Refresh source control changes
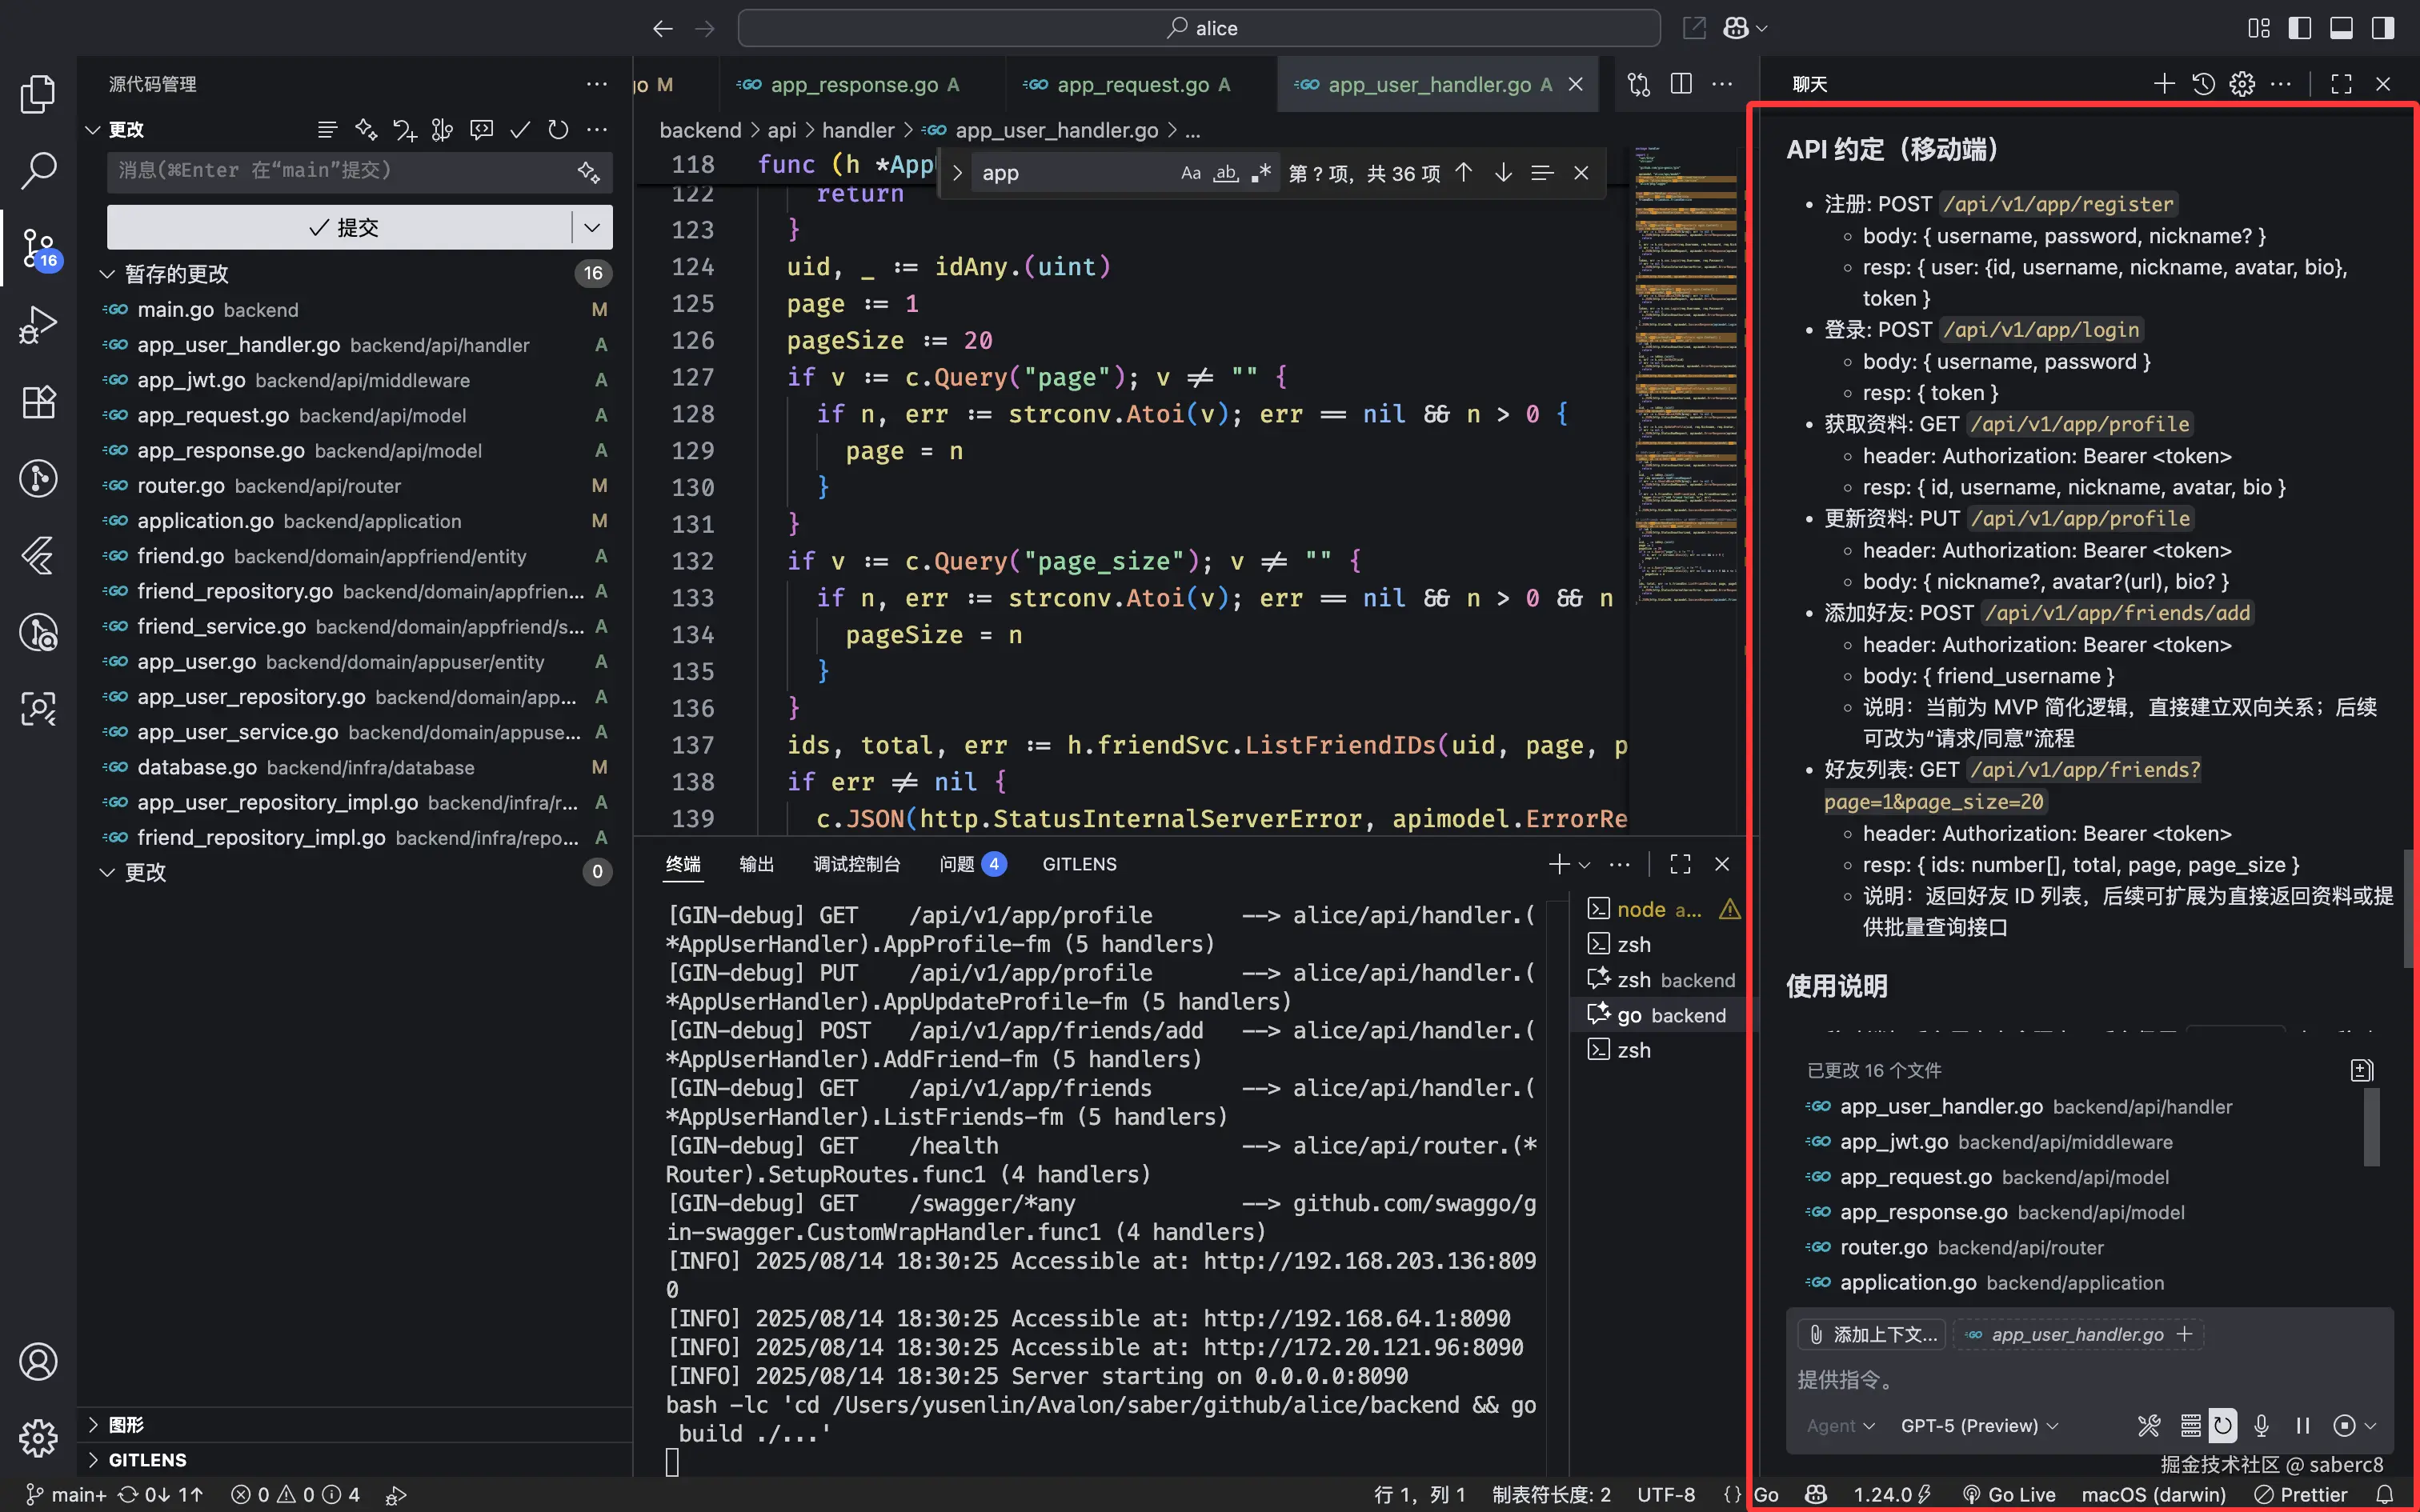The width and height of the screenshot is (2420, 1512). point(558,130)
